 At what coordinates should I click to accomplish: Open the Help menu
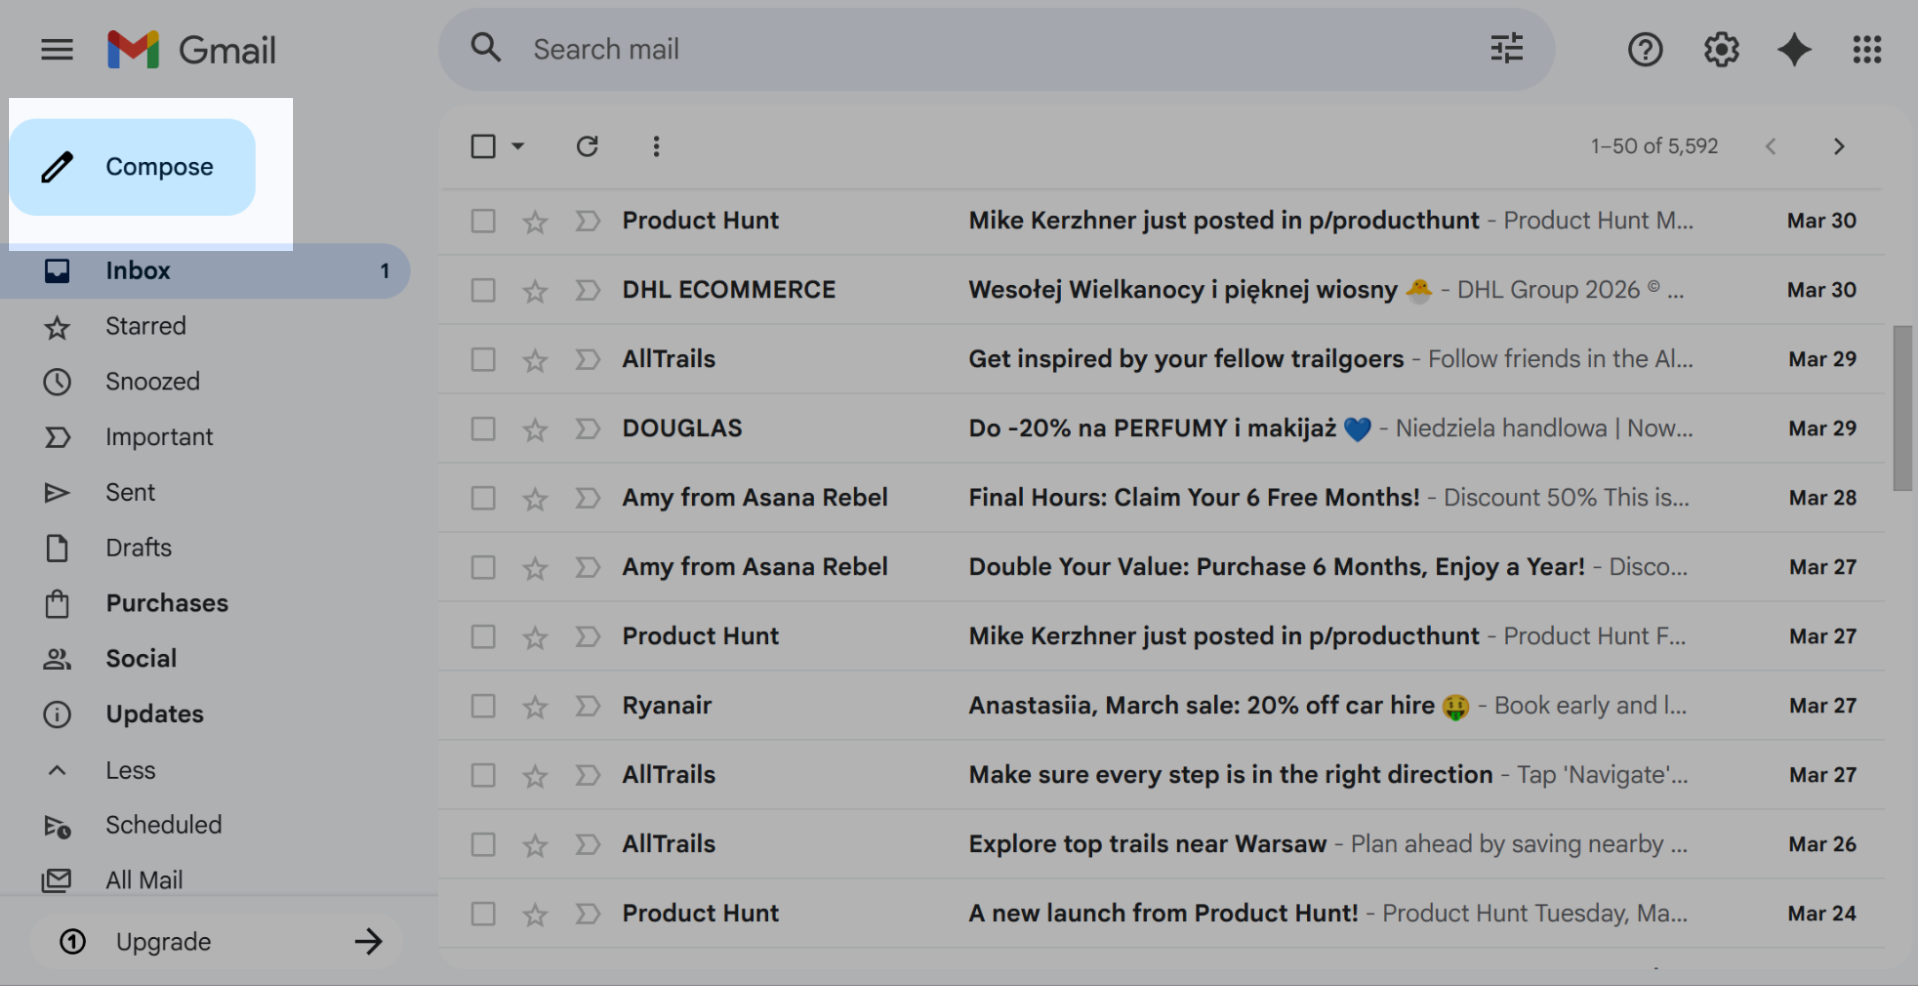click(x=1644, y=49)
